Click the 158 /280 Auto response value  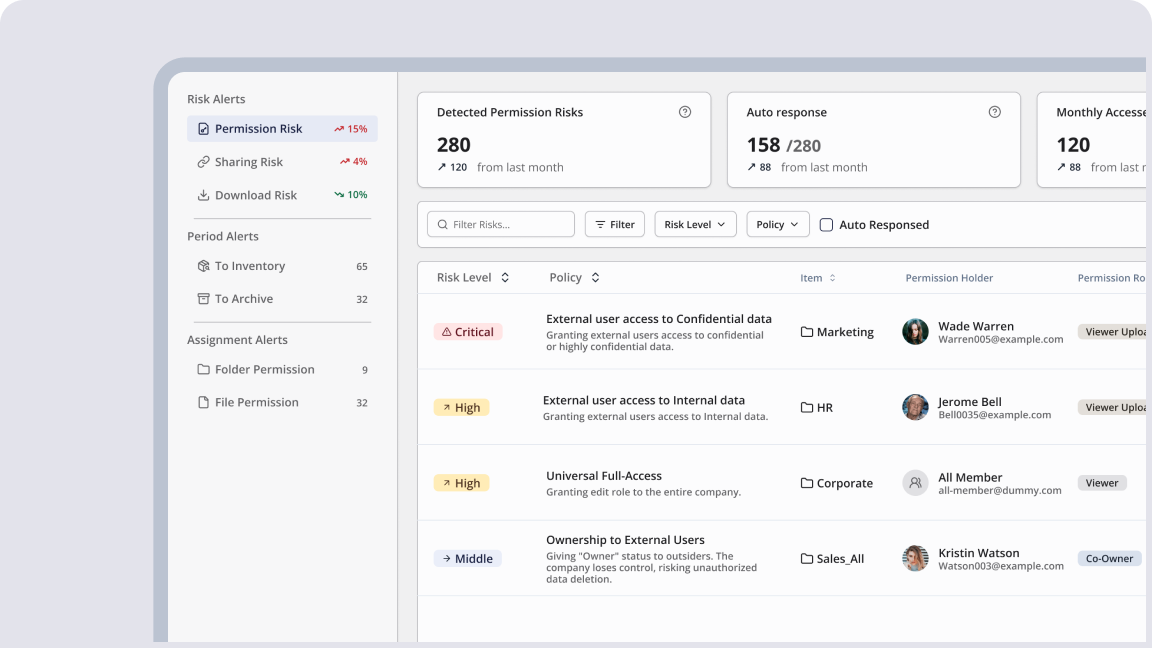(783, 145)
